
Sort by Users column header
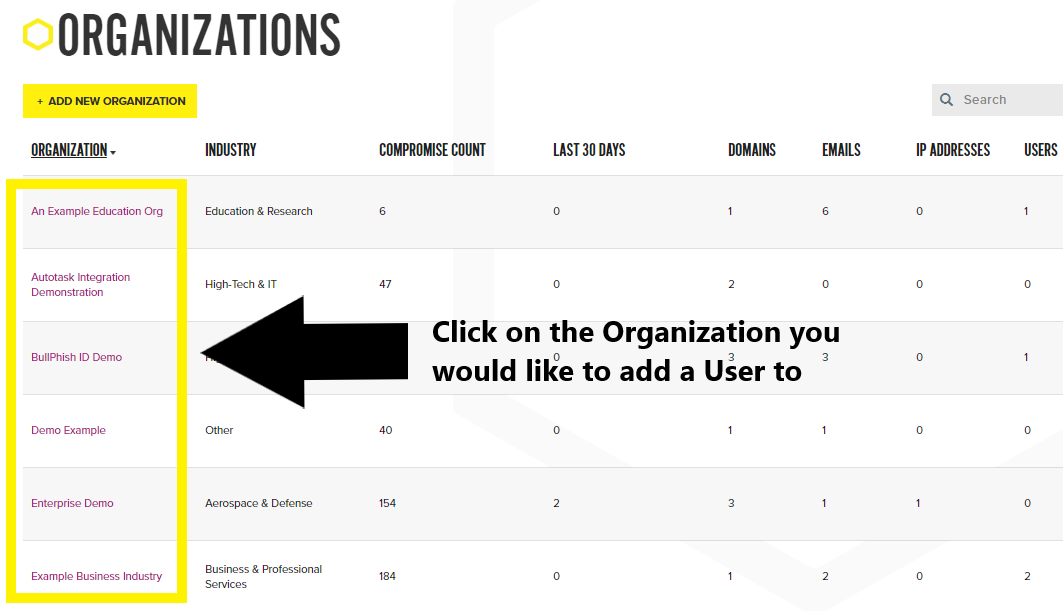tap(1041, 150)
